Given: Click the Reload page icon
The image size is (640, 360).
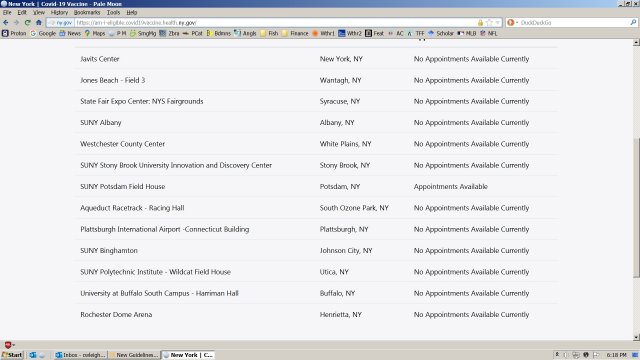Looking at the screenshot, I should tap(27, 23).
